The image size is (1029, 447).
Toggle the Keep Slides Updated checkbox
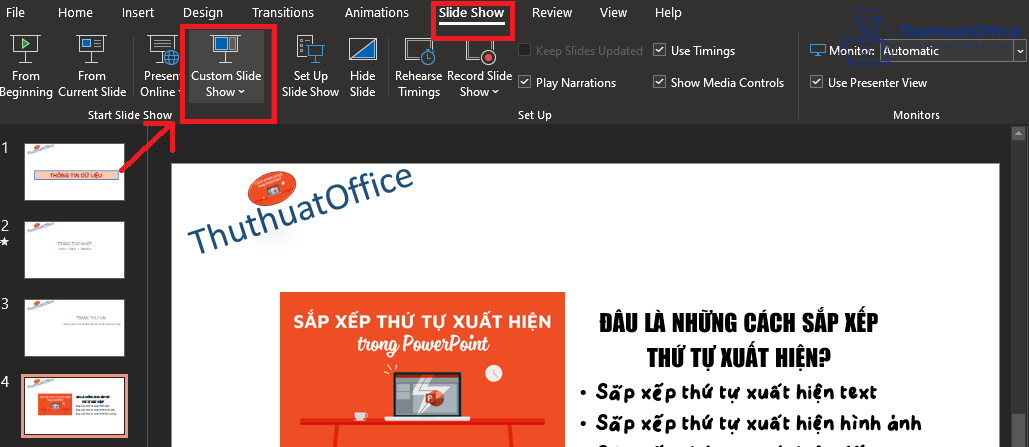click(524, 51)
